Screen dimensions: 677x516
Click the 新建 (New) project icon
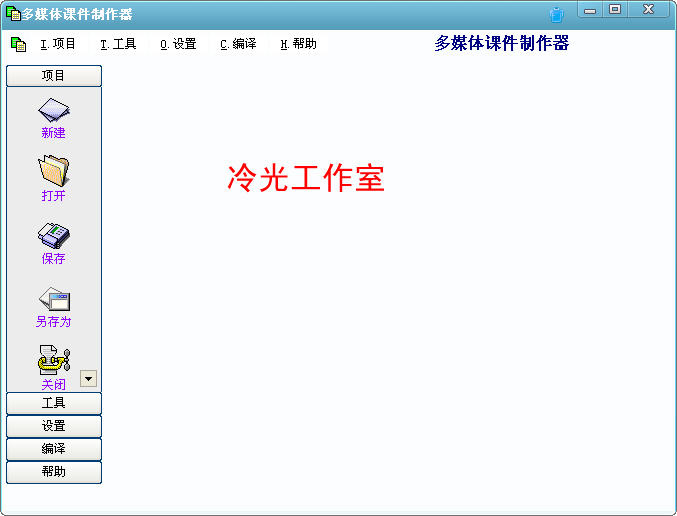click(x=54, y=110)
